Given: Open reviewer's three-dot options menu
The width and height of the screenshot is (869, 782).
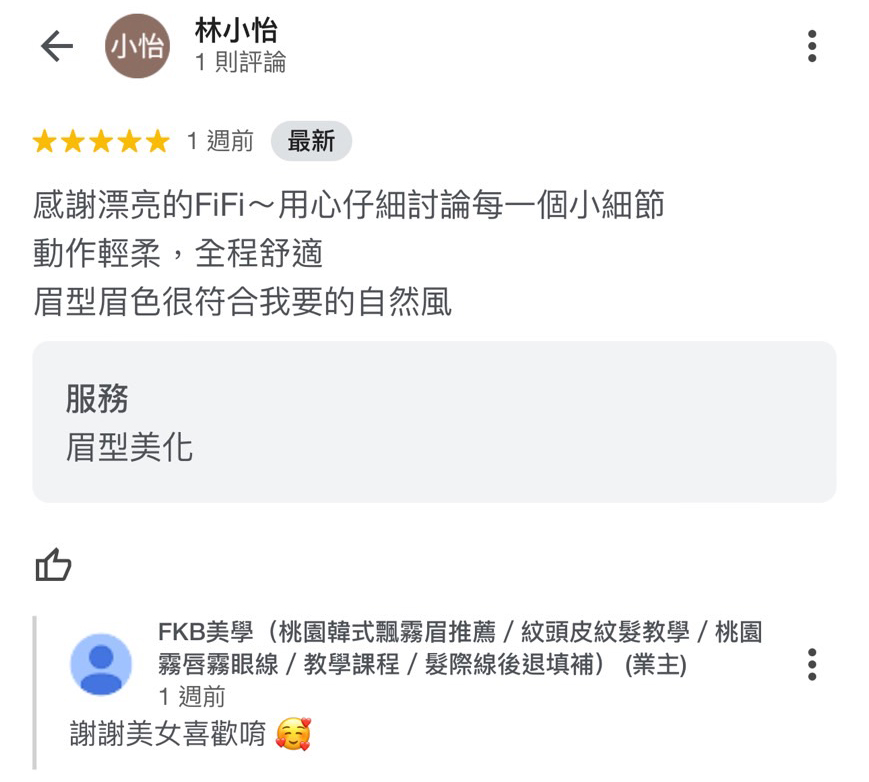Looking at the screenshot, I should (x=812, y=46).
